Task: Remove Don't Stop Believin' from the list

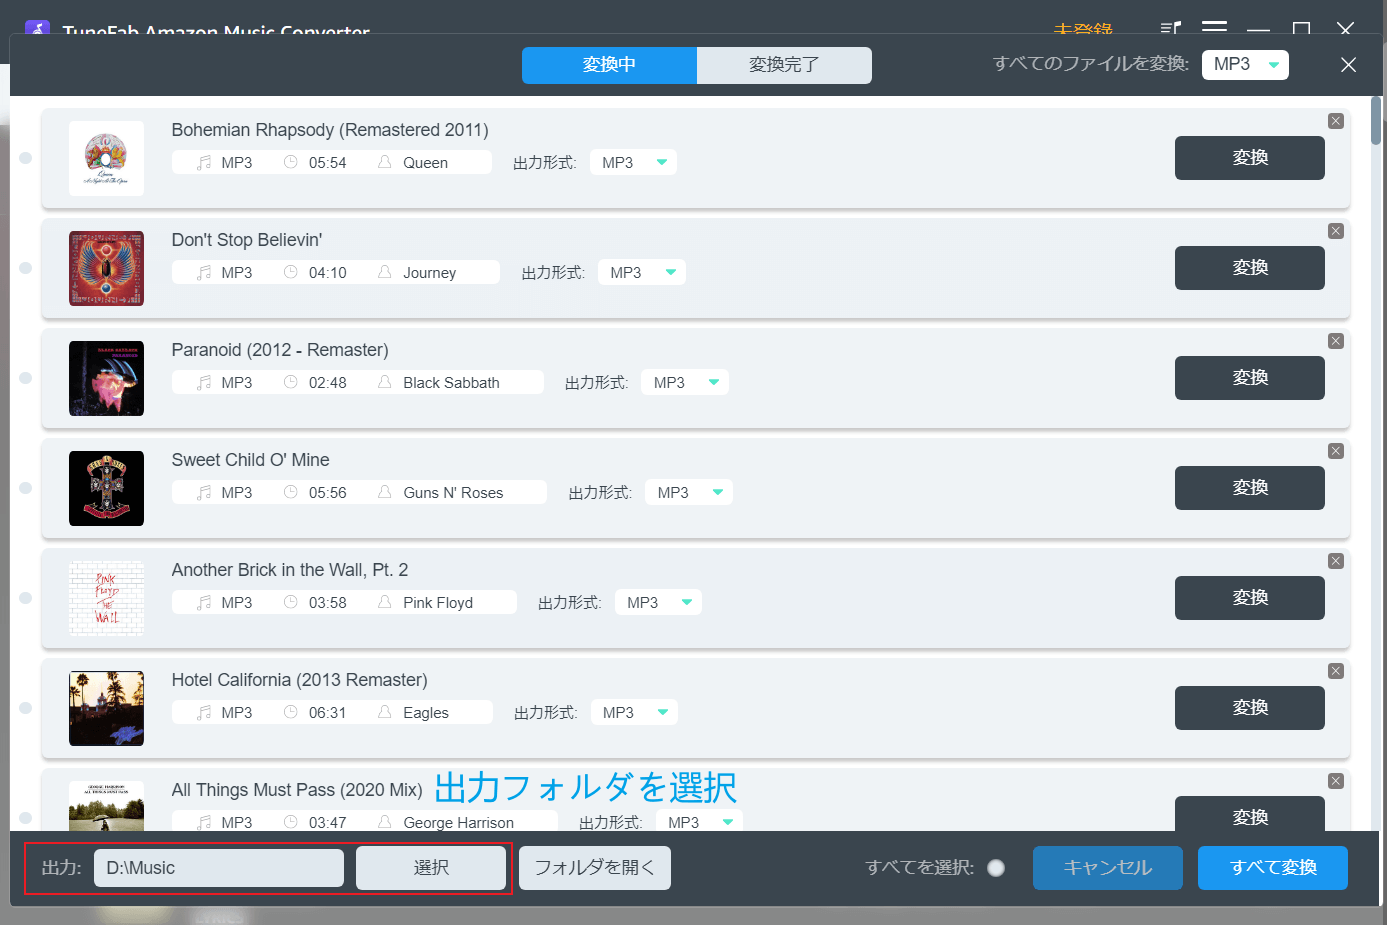Action: click(1335, 231)
